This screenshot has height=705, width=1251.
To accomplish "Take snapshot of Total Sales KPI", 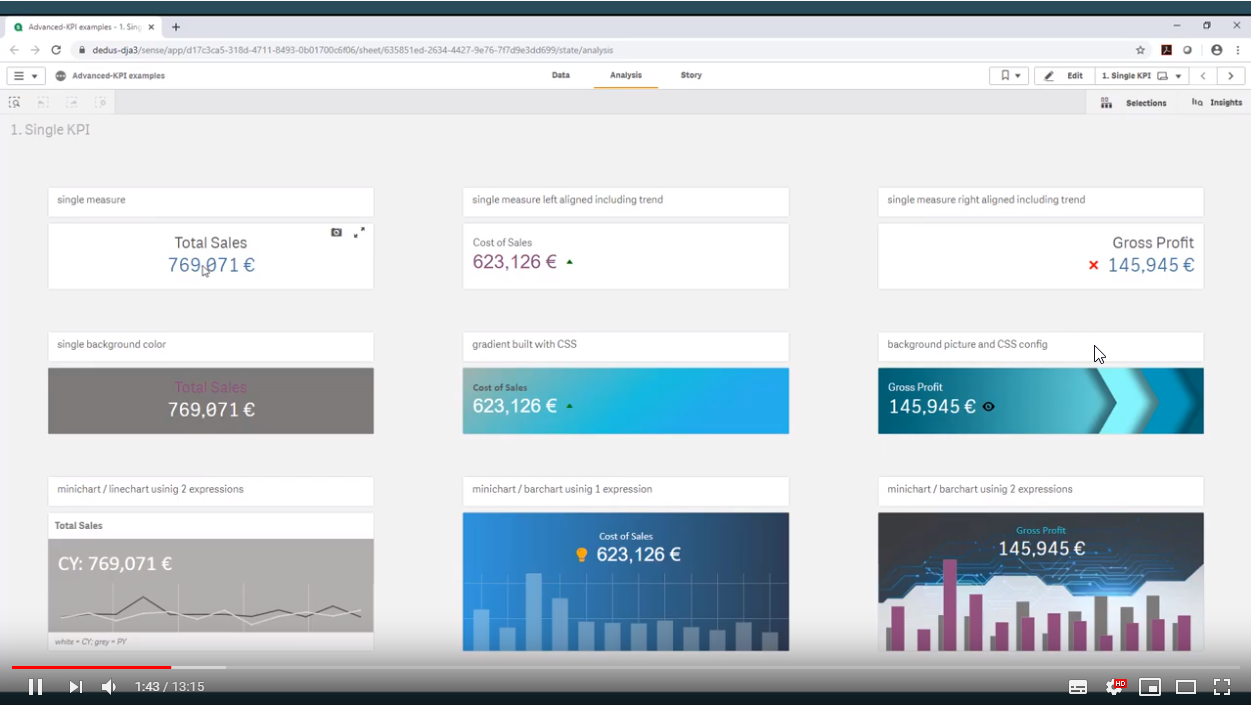I will 336,232.
